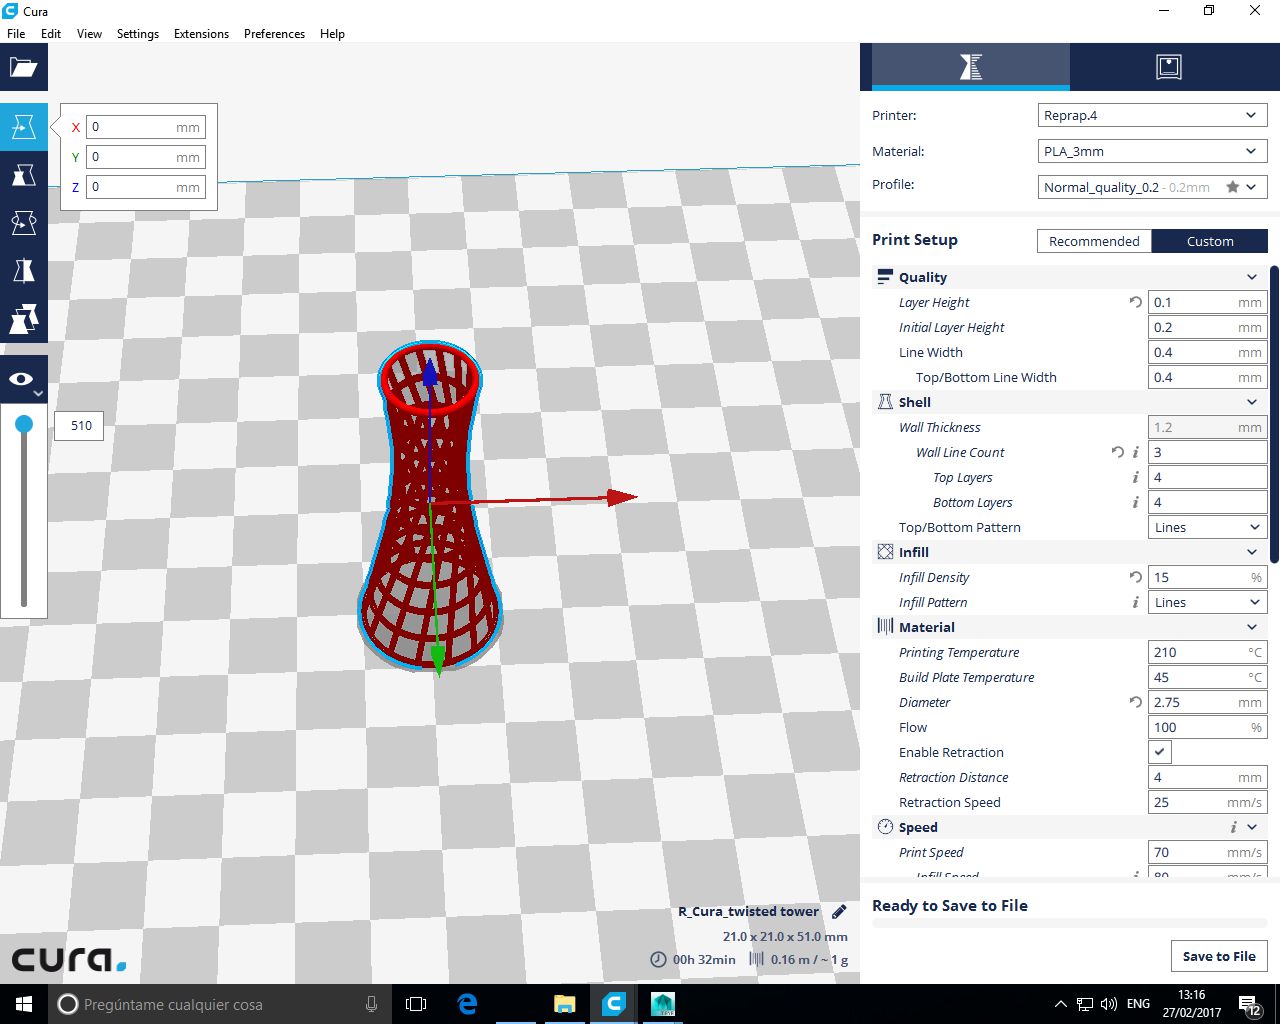This screenshot has width=1280, height=1024.
Task: Select the Per Model Settings tool
Action: tap(23, 319)
